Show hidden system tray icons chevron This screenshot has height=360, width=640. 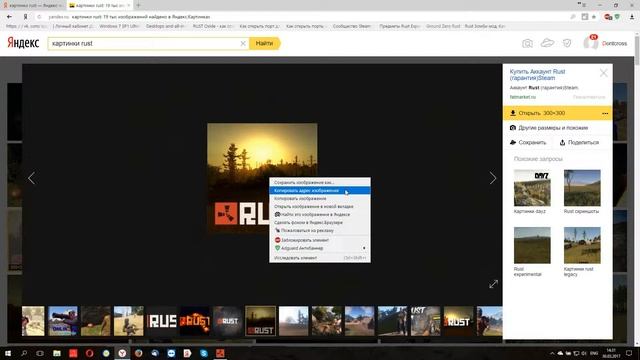tap(552, 353)
